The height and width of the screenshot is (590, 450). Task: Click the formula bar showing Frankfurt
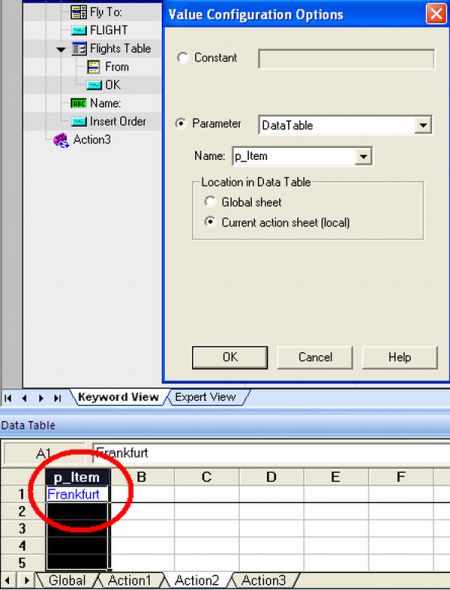pos(271,453)
